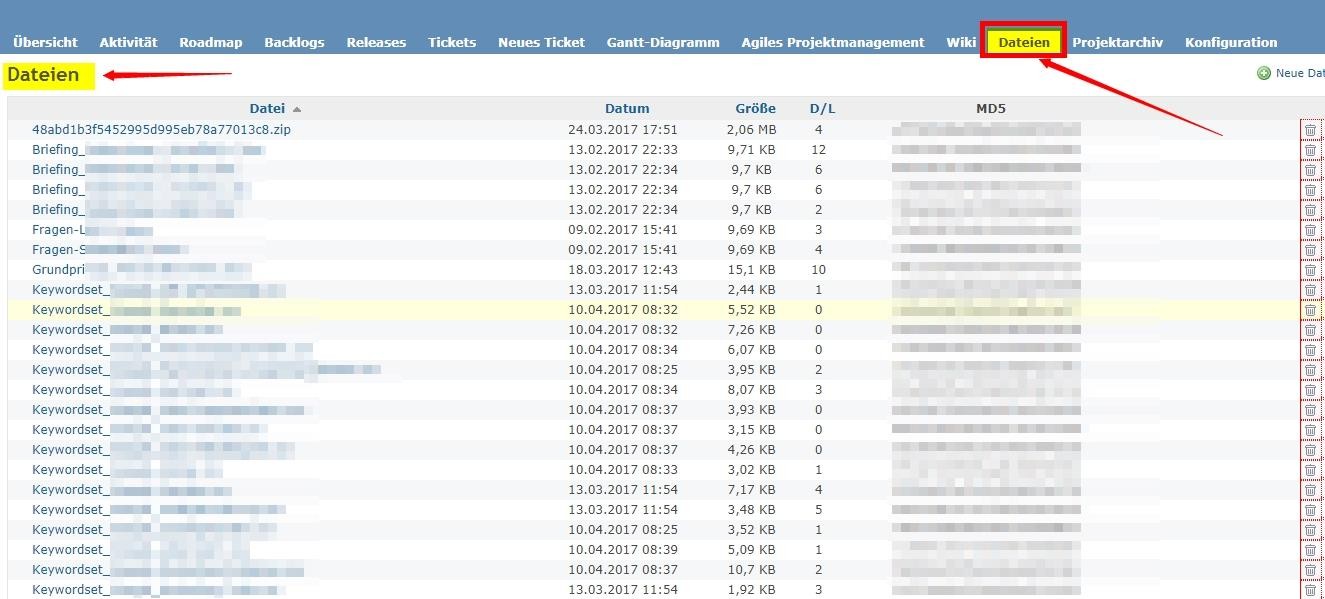Image resolution: width=1325 pixels, height=599 pixels.
Task: Delete the highlighted 5,52 KB Keywordset file
Action: pos(1310,310)
